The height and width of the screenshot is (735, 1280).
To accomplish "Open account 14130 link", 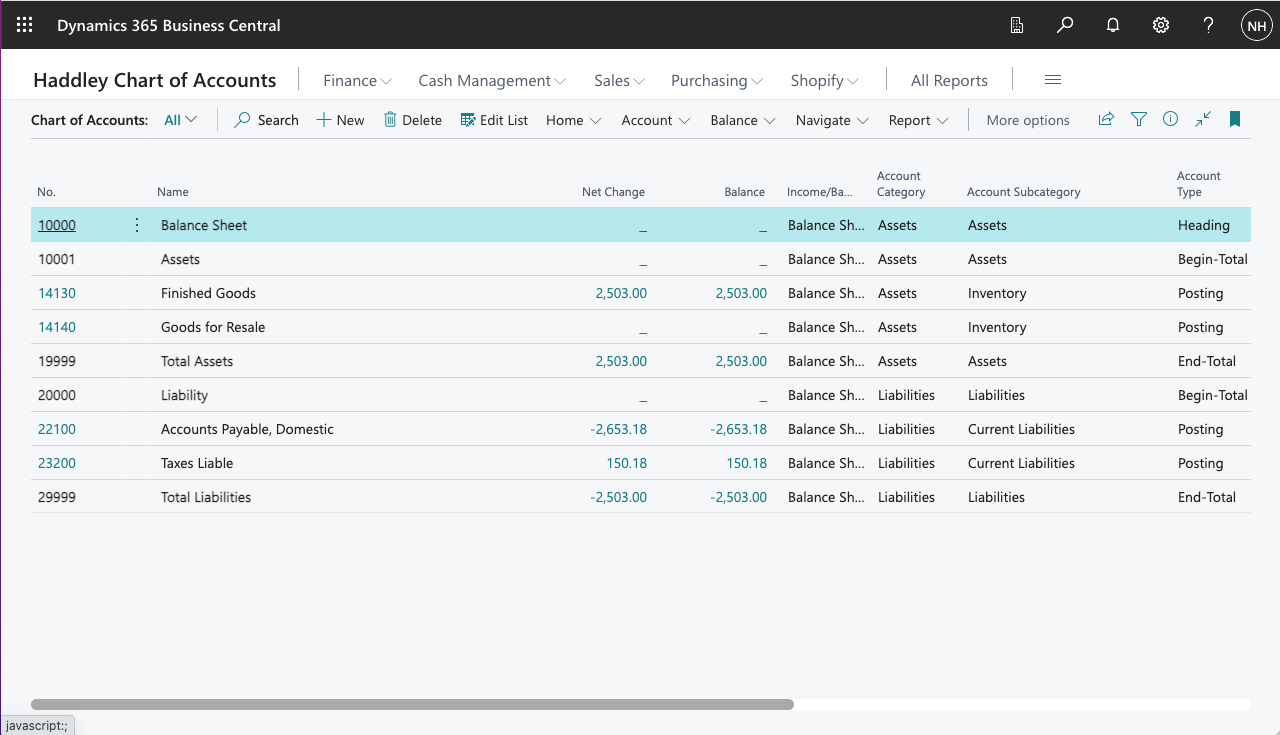I will click(x=57, y=293).
